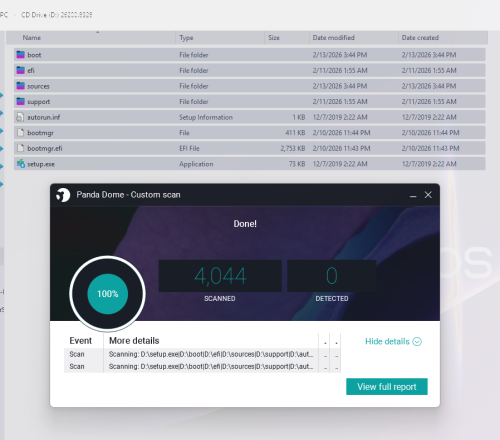Screen dimensions: 500x440
Task: Click the second Scanning: D:\setup.exe details cell
Action: [x=211, y=366]
